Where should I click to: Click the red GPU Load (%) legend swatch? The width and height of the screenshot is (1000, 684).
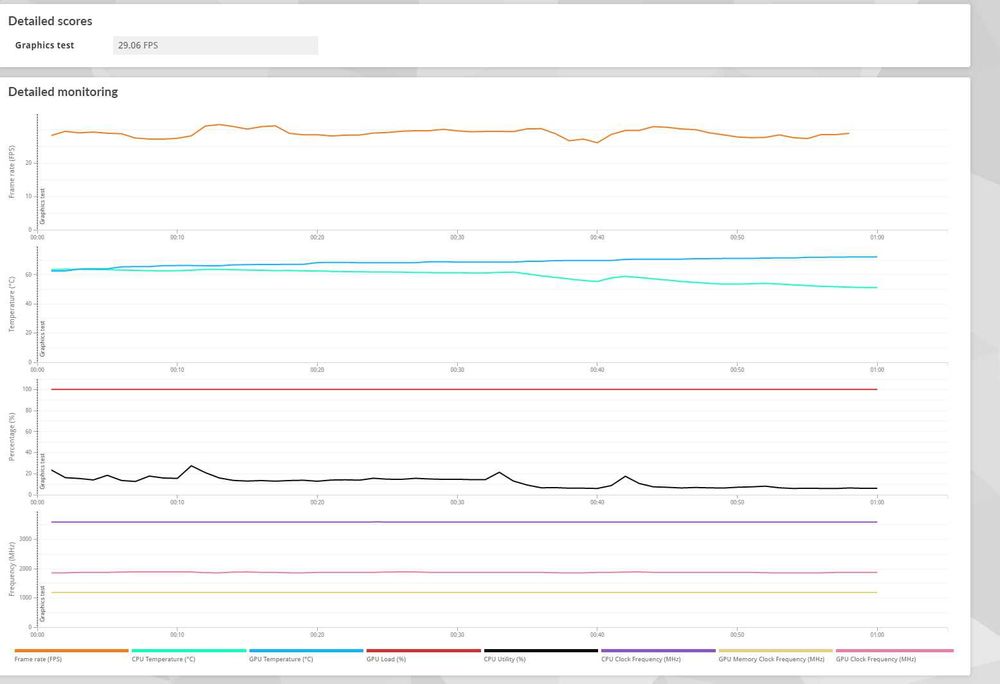(x=423, y=651)
